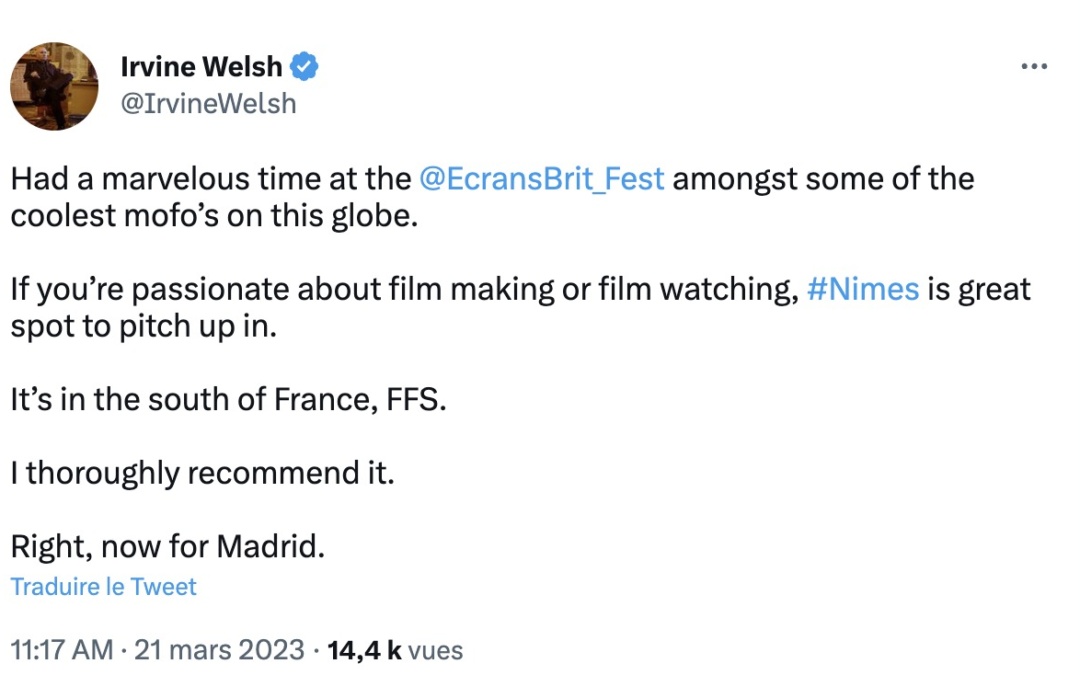Select the line 'I thoroughly recommend it.'
Viewport: 1080px width, 675px height.
coord(202,473)
